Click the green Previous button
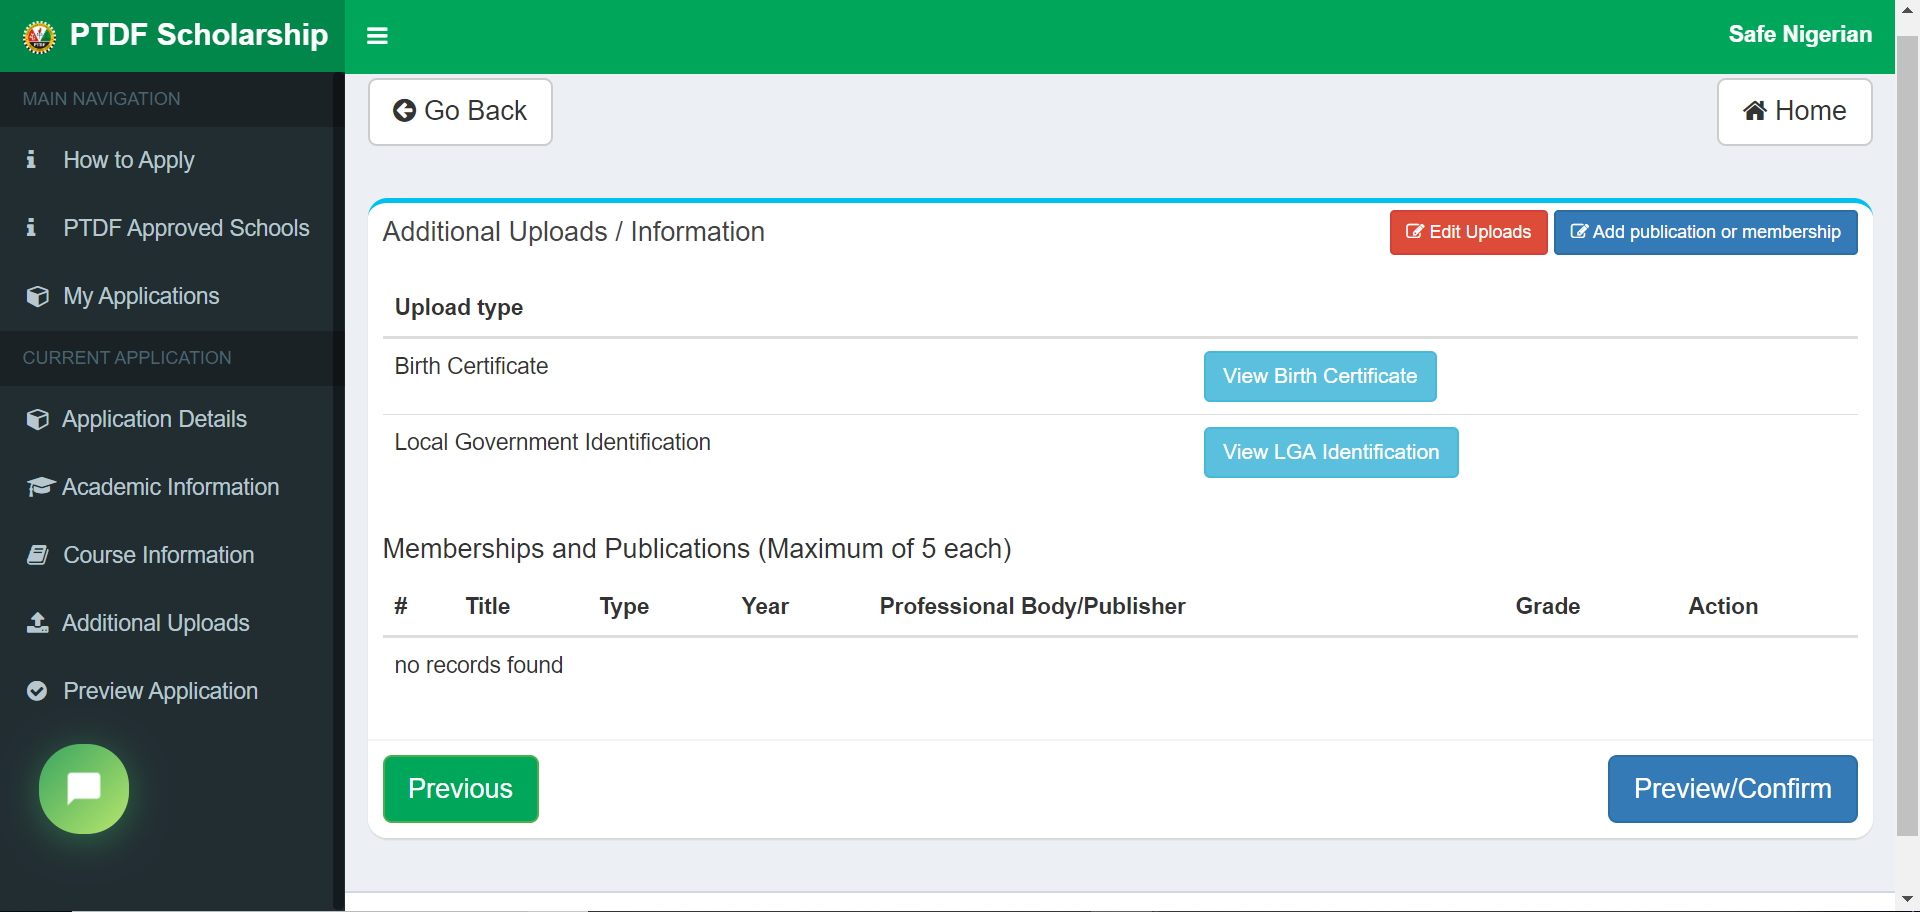Screen dimensions: 1920x912 click(460, 789)
